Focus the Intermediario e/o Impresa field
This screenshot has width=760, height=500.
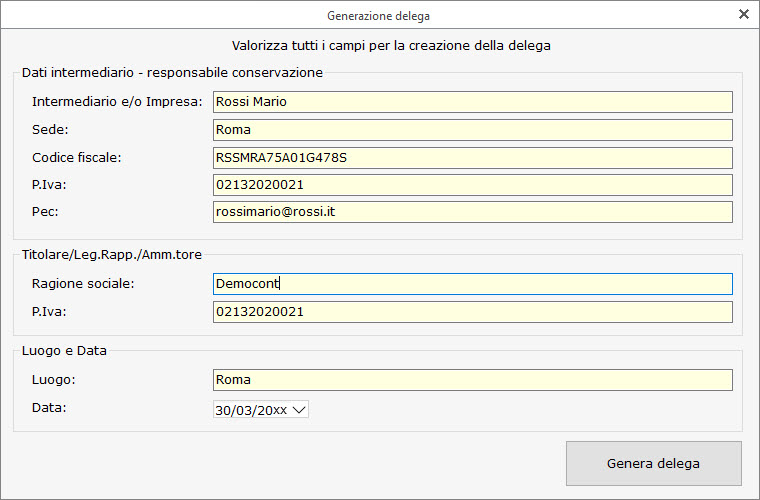pos(473,102)
